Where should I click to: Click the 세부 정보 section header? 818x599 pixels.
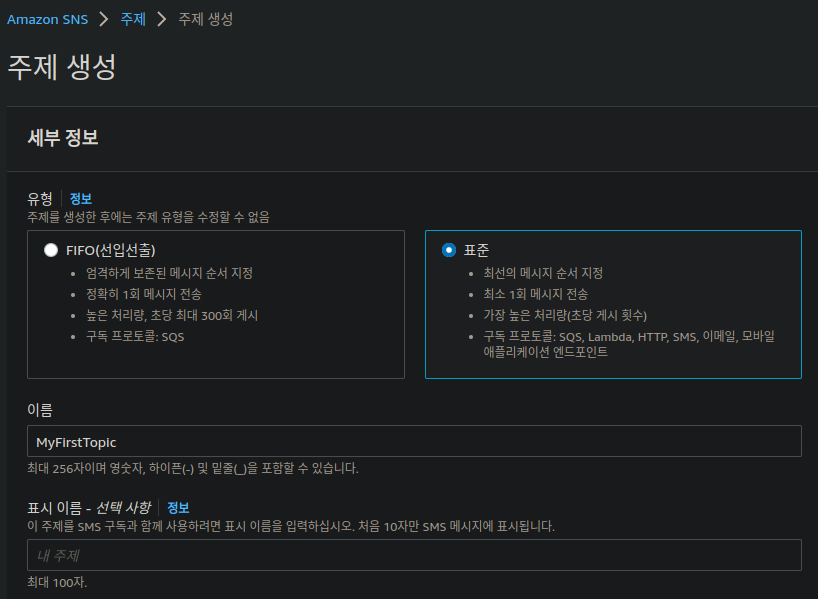(x=63, y=138)
